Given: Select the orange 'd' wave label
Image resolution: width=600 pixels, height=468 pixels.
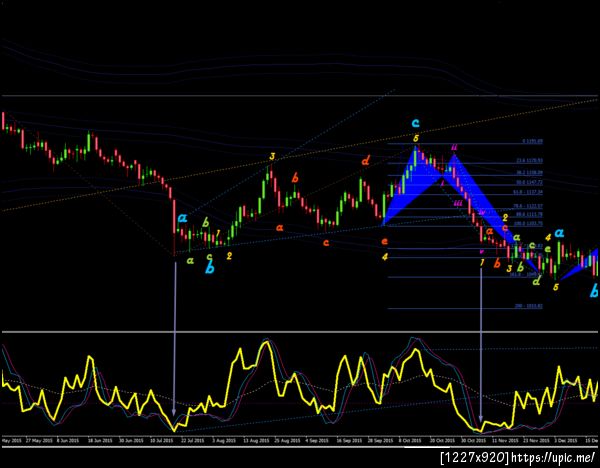Looking at the screenshot, I should [x=365, y=161].
